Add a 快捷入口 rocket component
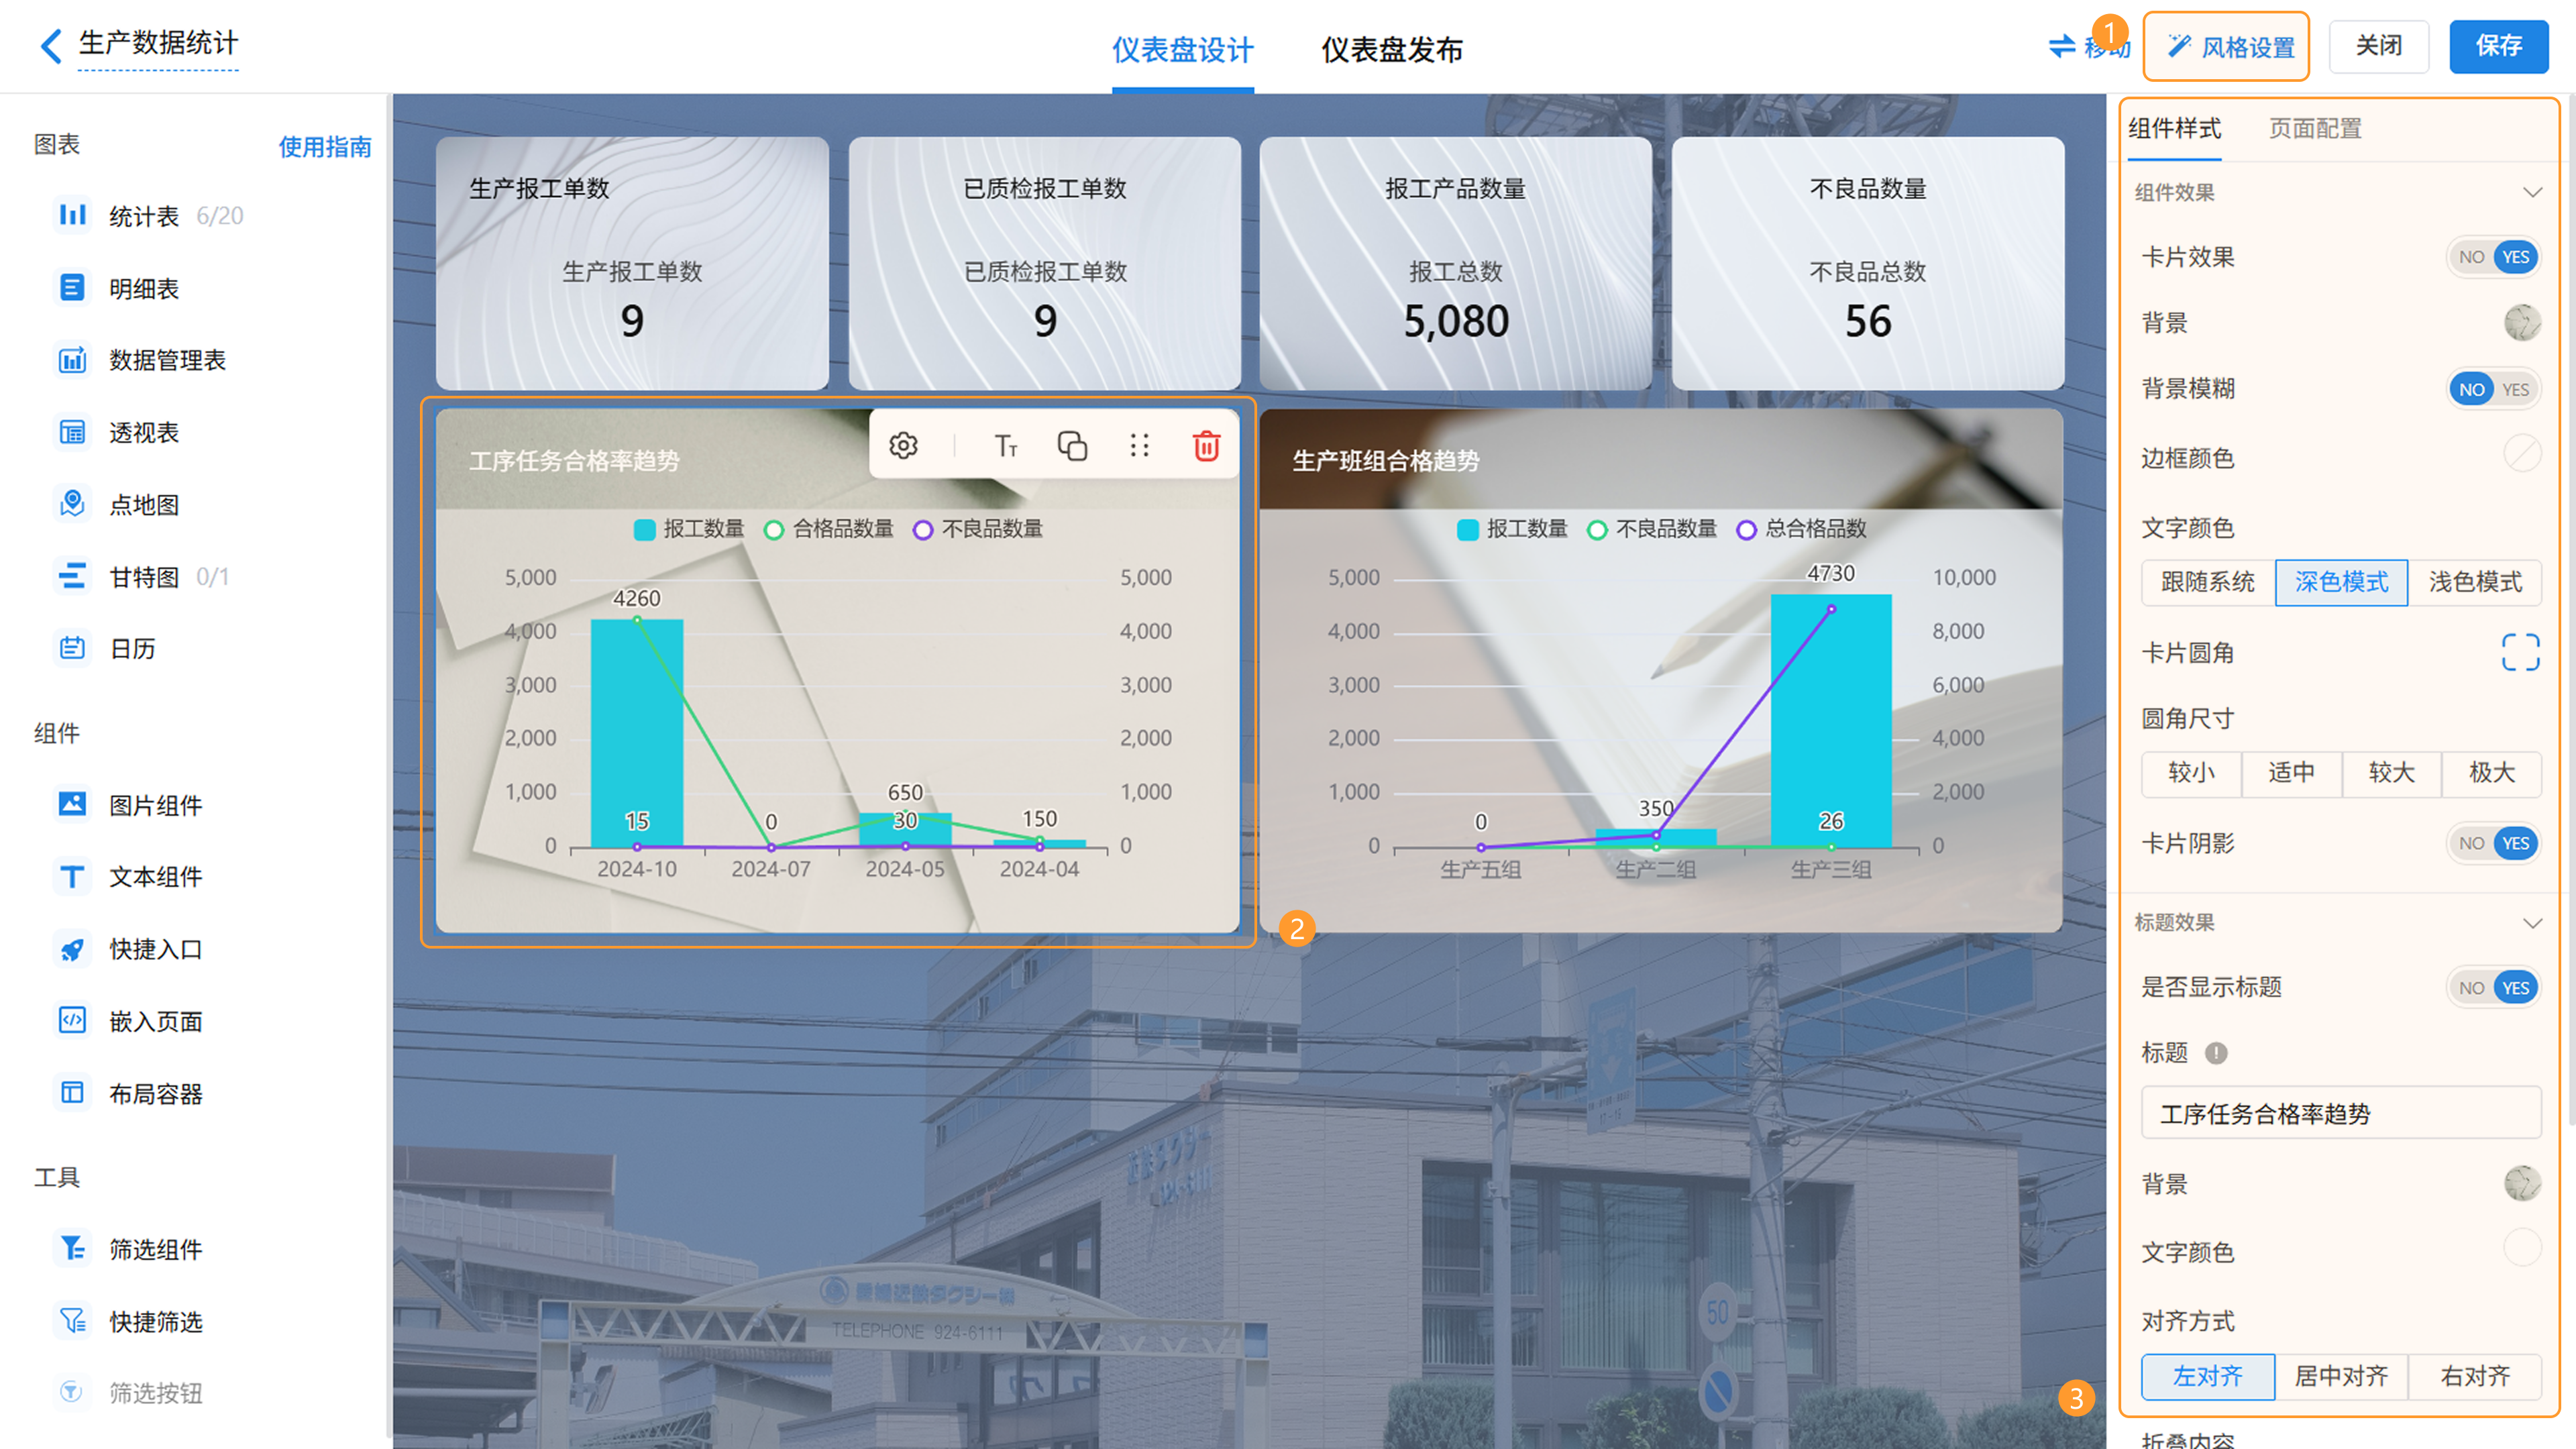The height and width of the screenshot is (1449, 2576). pos(72,949)
